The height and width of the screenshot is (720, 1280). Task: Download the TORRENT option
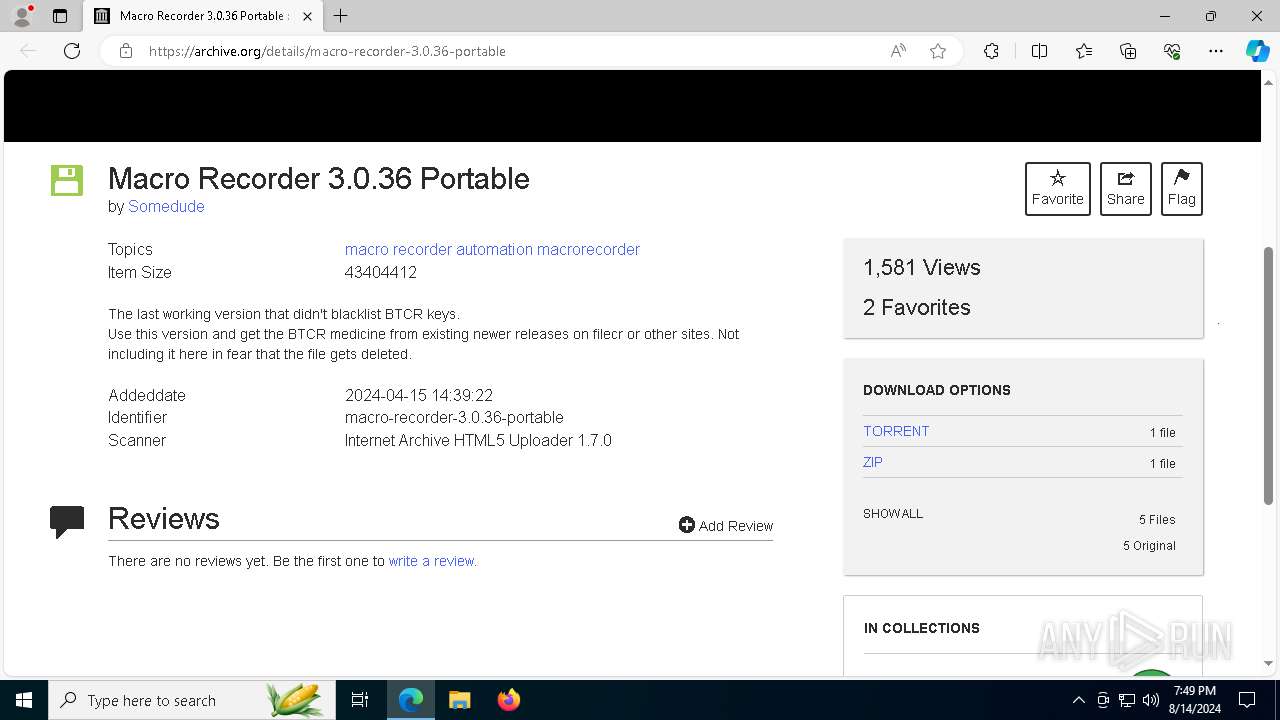(x=896, y=431)
